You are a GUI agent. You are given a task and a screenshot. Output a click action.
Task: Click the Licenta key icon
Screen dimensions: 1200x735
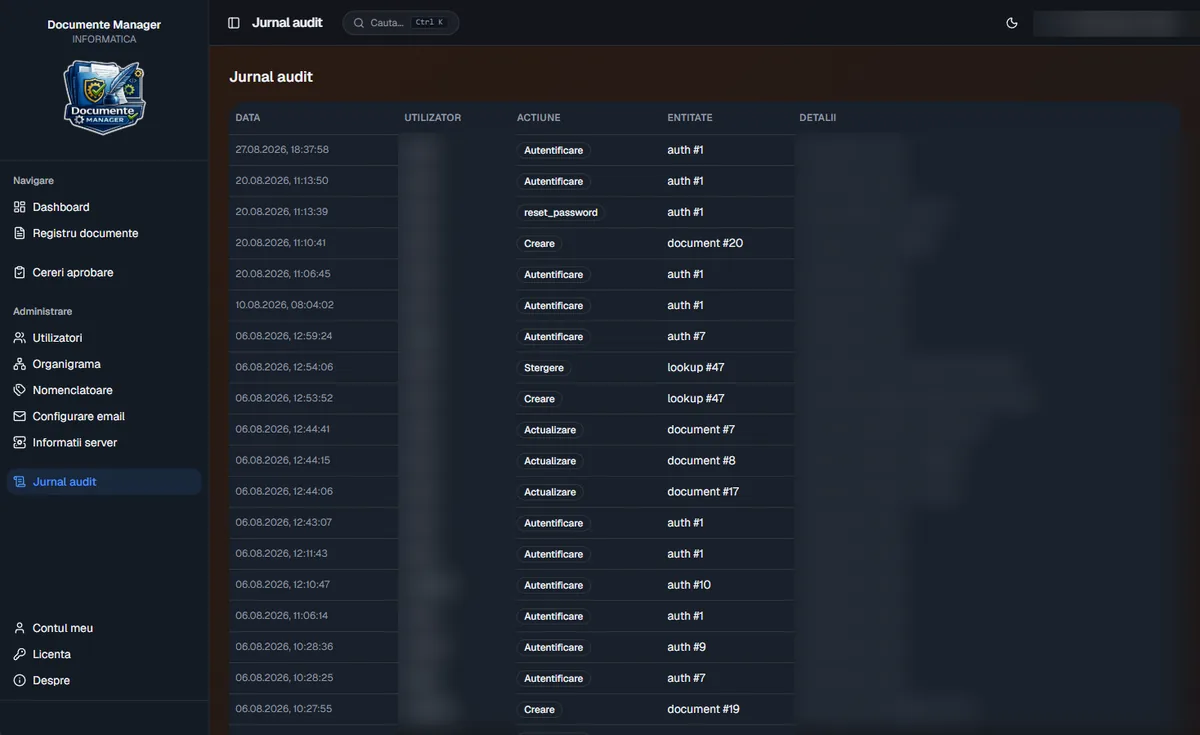tap(20, 654)
